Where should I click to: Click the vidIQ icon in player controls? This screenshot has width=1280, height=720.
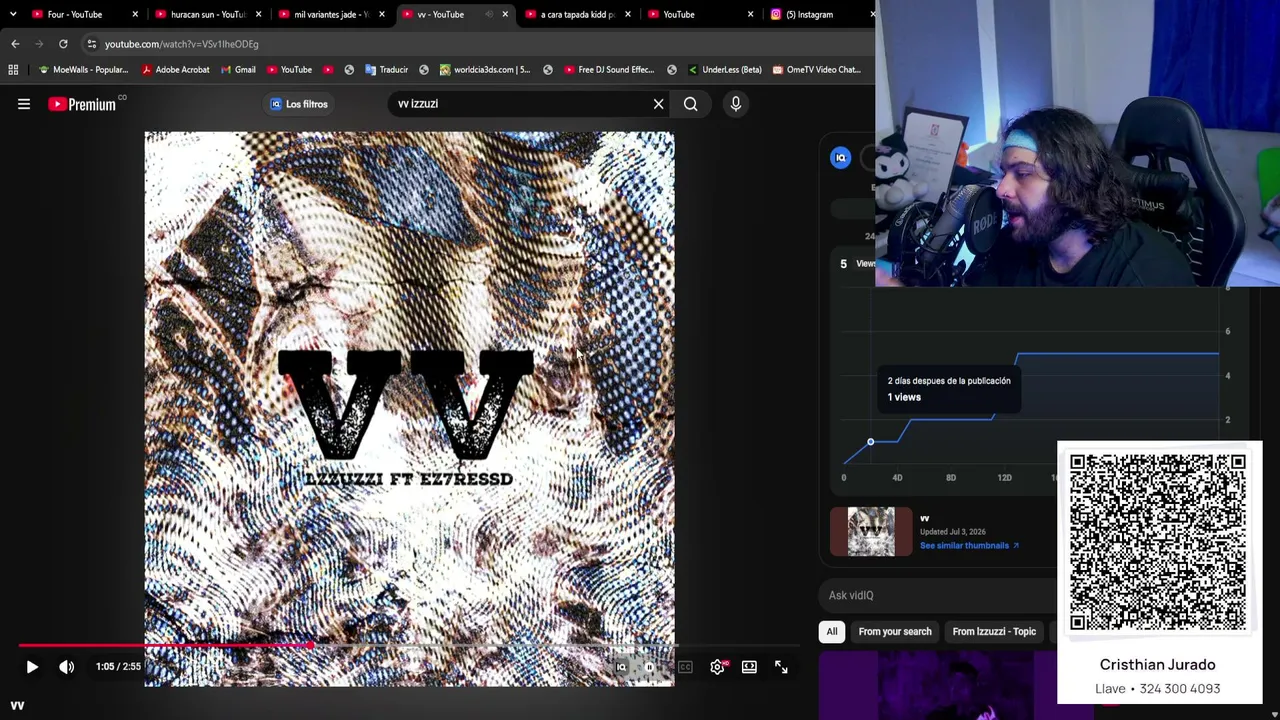tap(621, 667)
